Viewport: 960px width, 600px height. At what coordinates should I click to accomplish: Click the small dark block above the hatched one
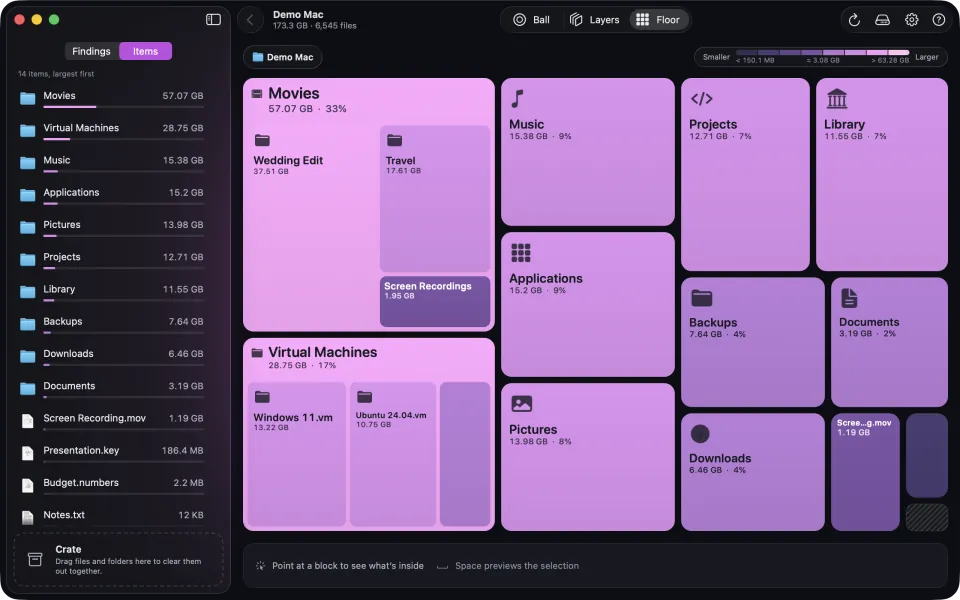[x=927, y=456]
